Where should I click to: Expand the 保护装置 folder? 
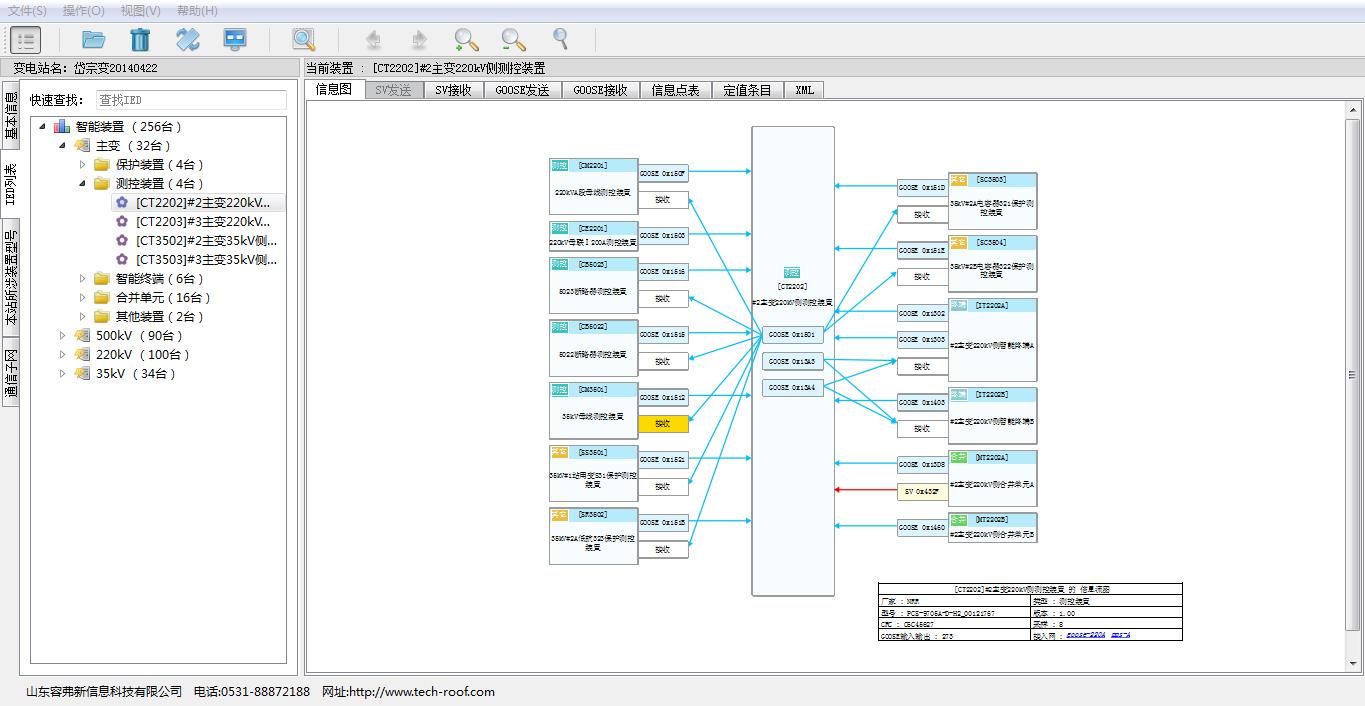83,165
